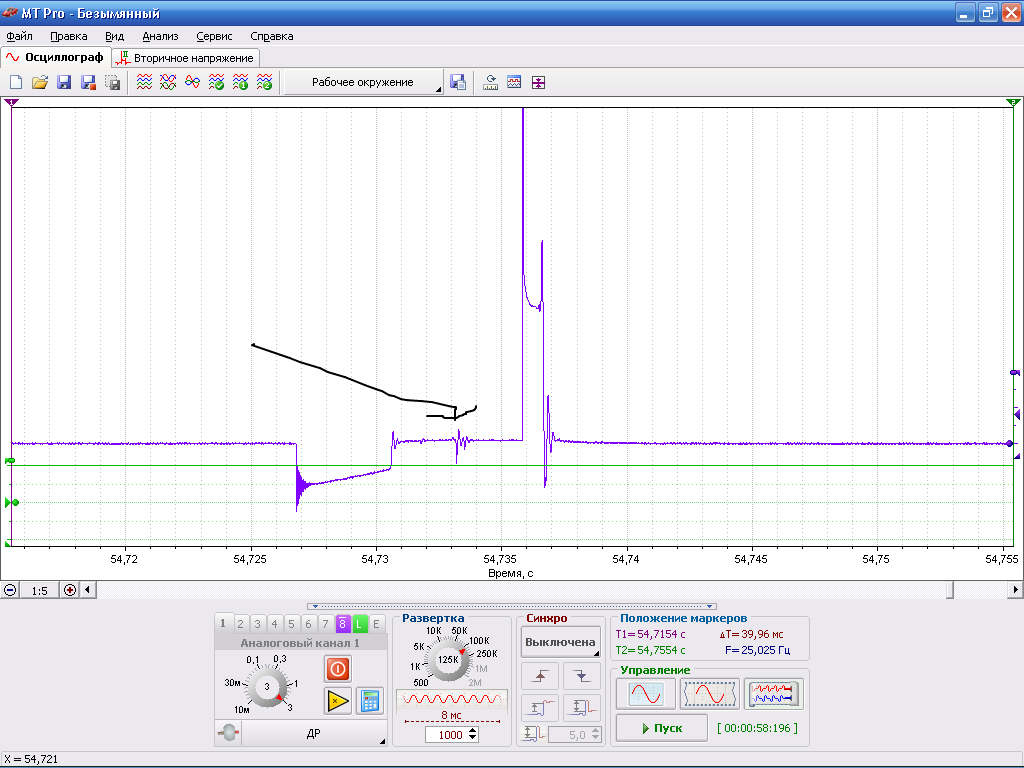Click the New file icon in the toolbar
This screenshot has width=1024, height=768.
coord(16,82)
